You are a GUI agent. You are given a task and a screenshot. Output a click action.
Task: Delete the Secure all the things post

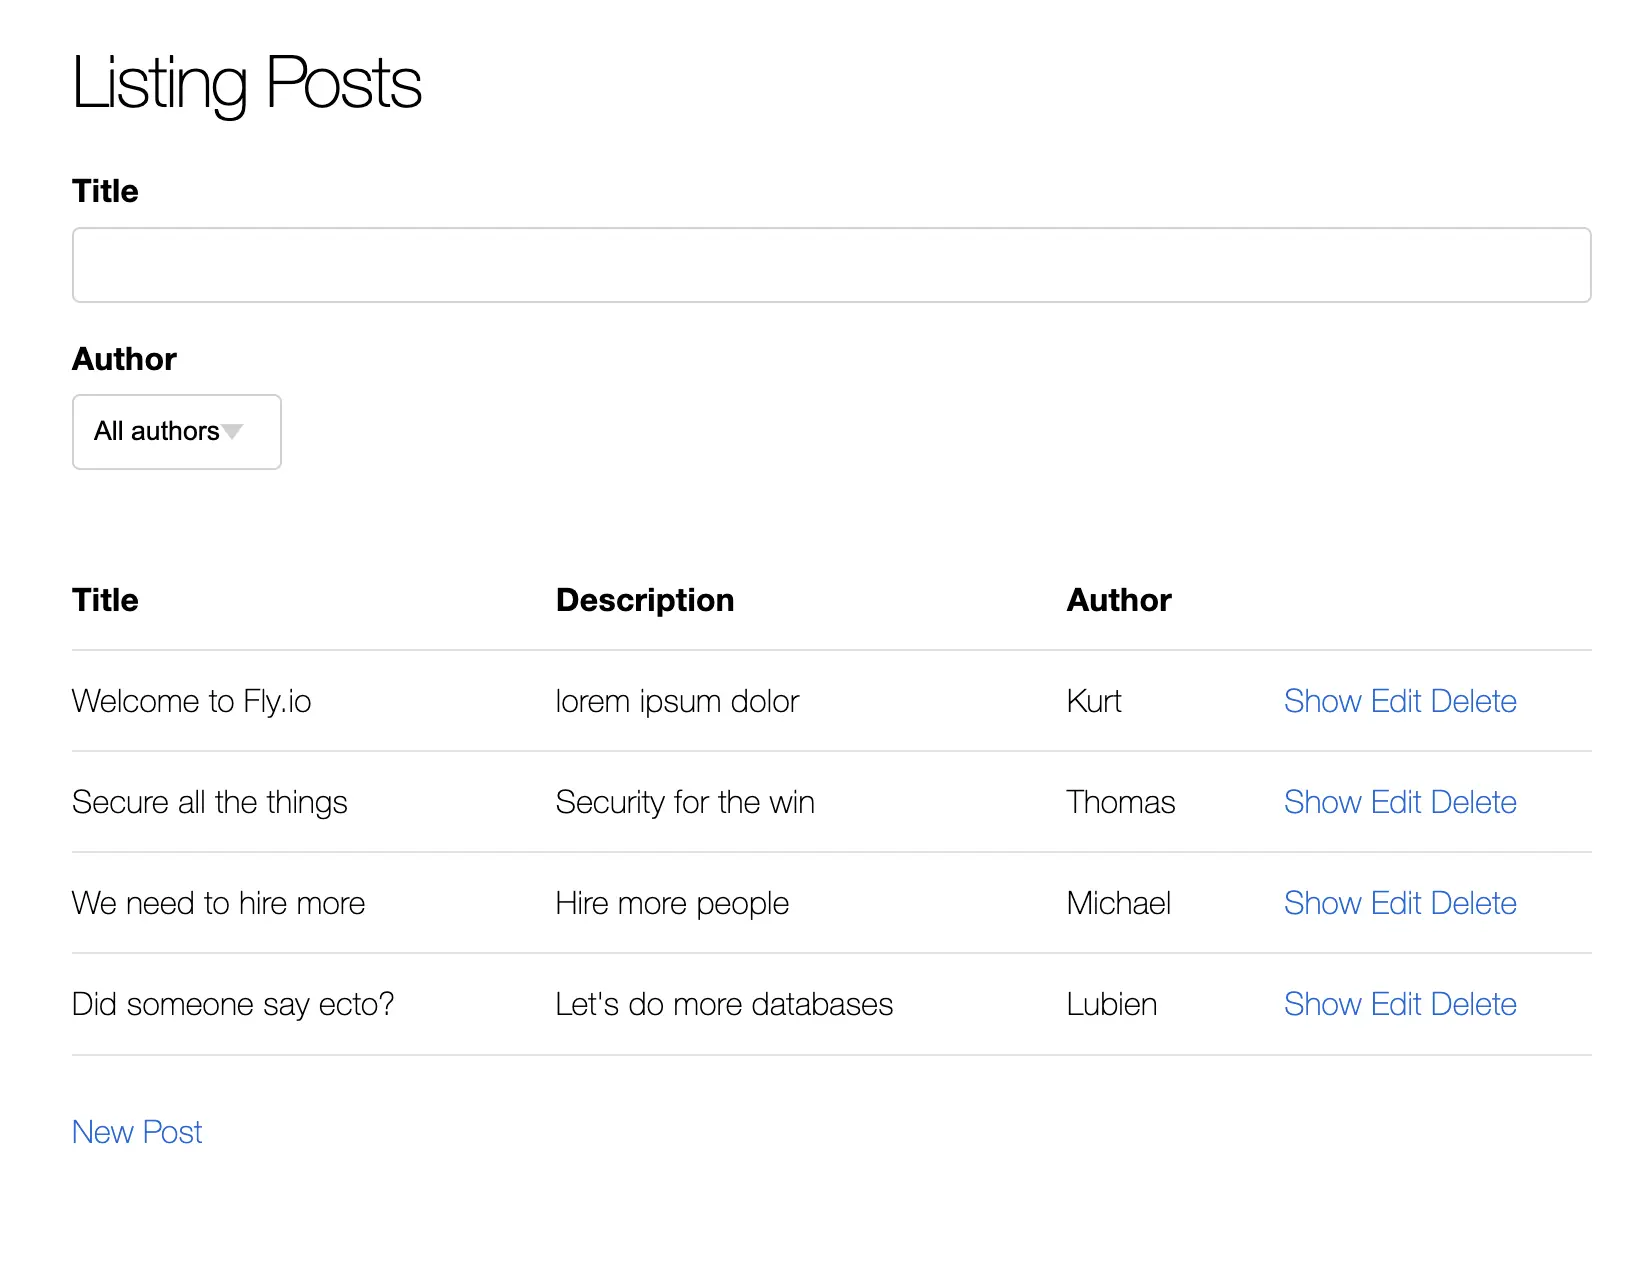pos(1473,802)
